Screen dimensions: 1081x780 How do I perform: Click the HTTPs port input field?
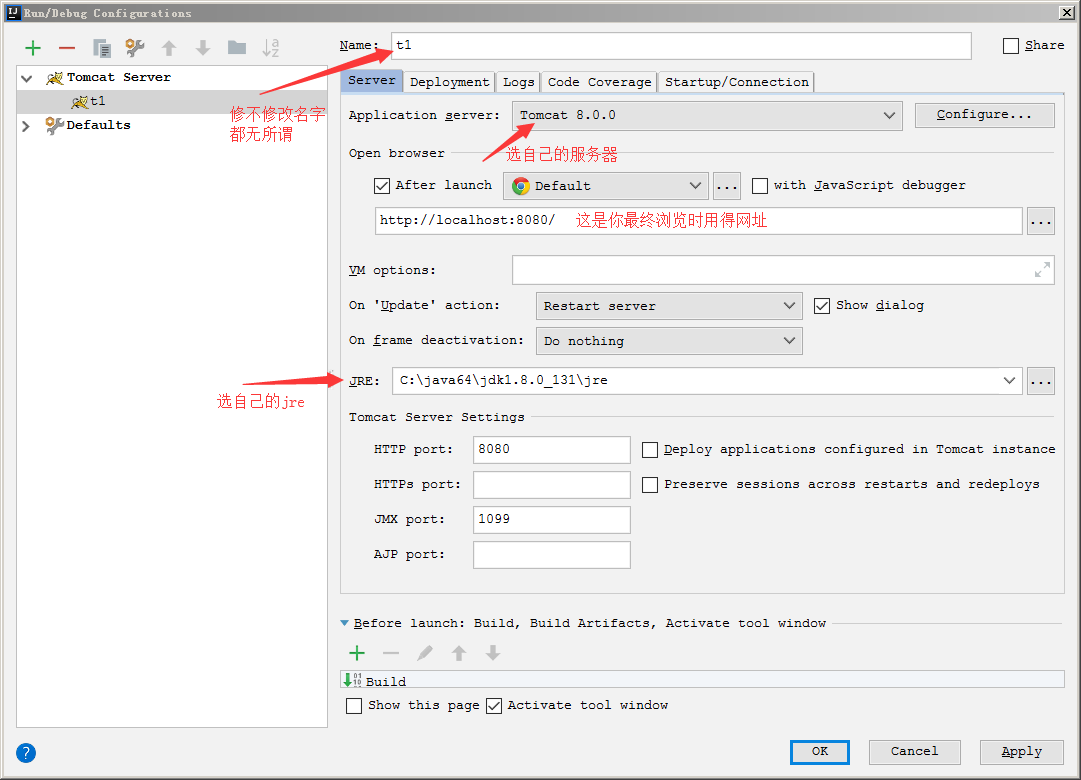pyautogui.click(x=552, y=485)
